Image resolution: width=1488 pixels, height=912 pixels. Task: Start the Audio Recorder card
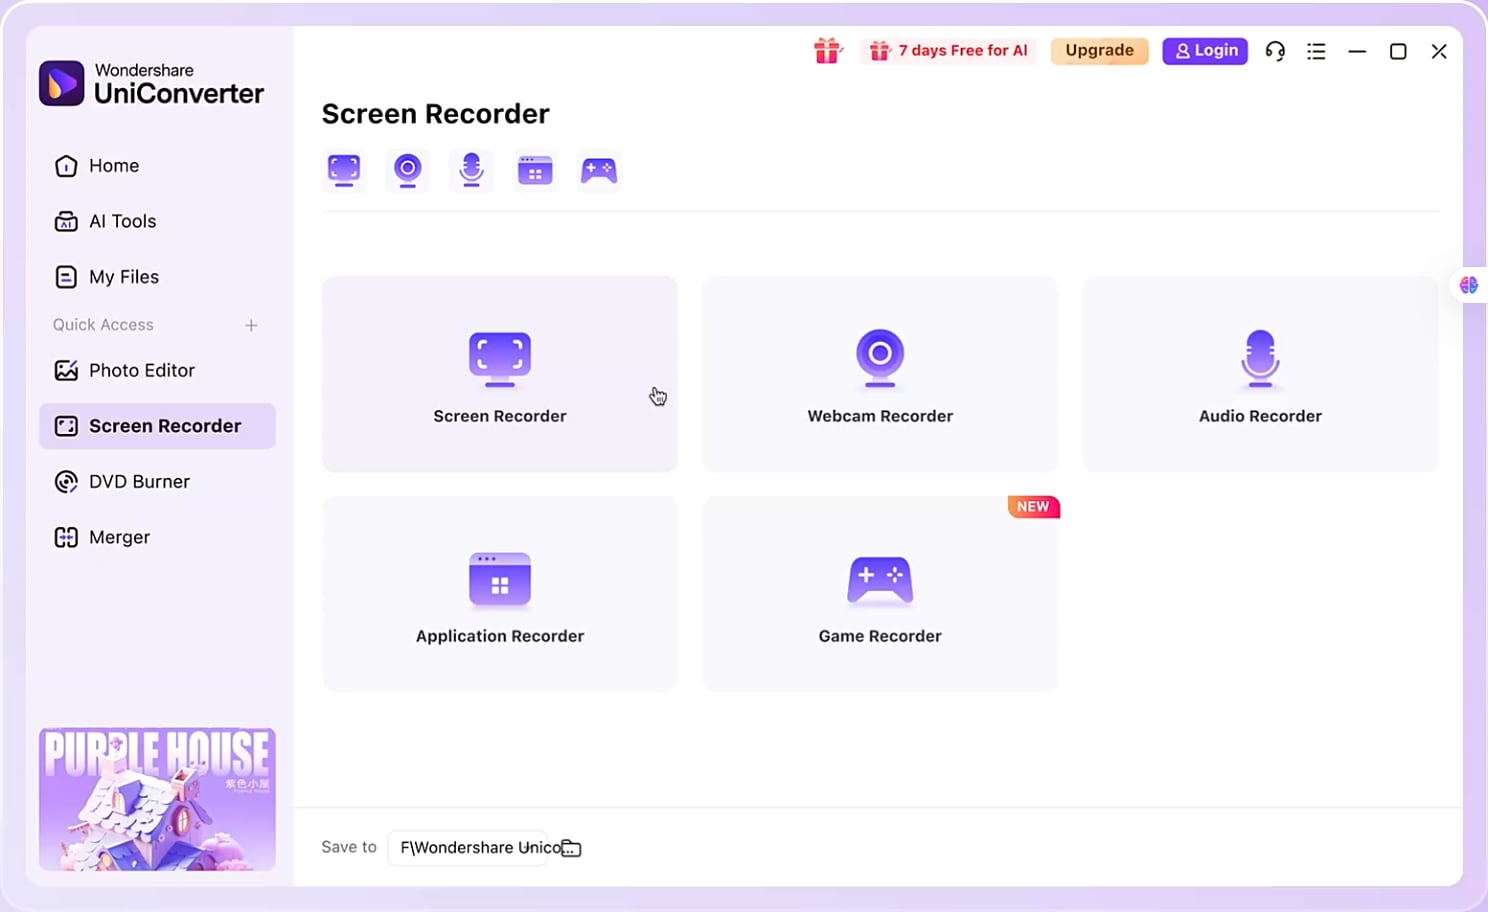pyautogui.click(x=1260, y=374)
